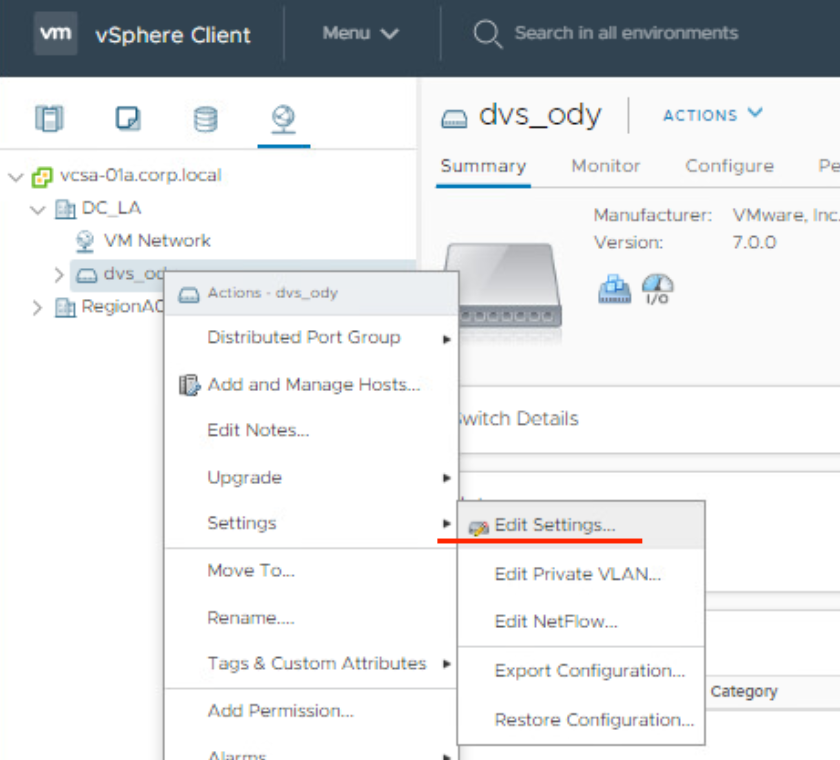This screenshot has width=840, height=760.
Task: Click the pencil icon beside Edit Settings
Action: pyautogui.click(x=478, y=528)
